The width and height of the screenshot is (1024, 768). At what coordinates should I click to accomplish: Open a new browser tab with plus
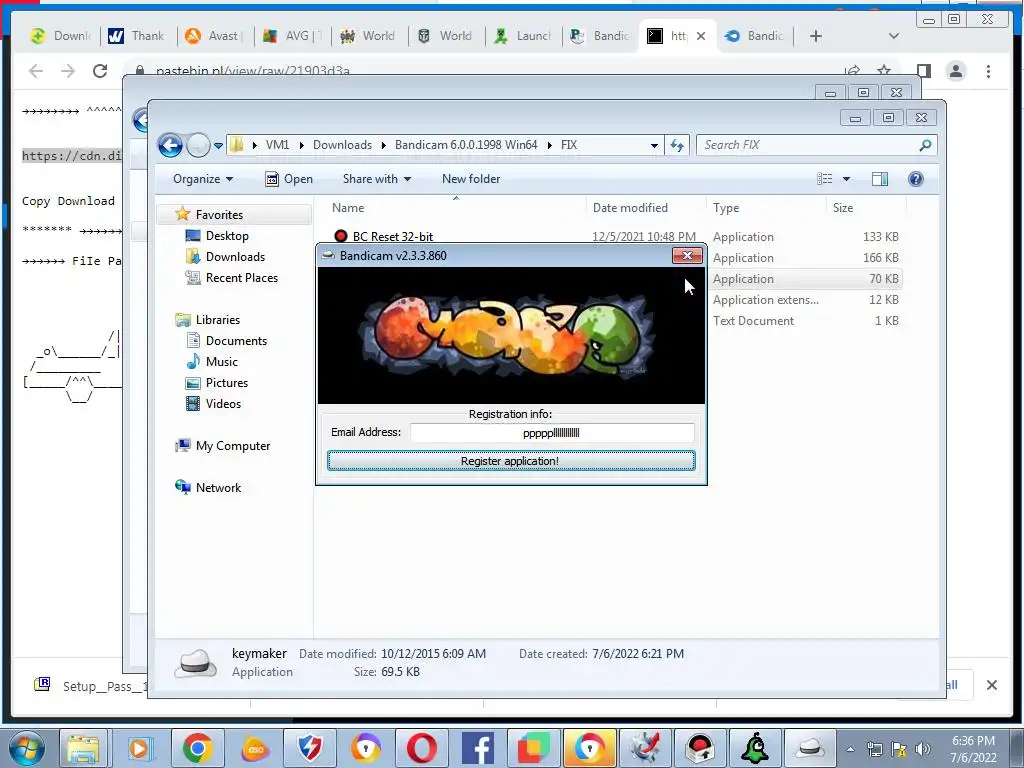(x=816, y=36)
